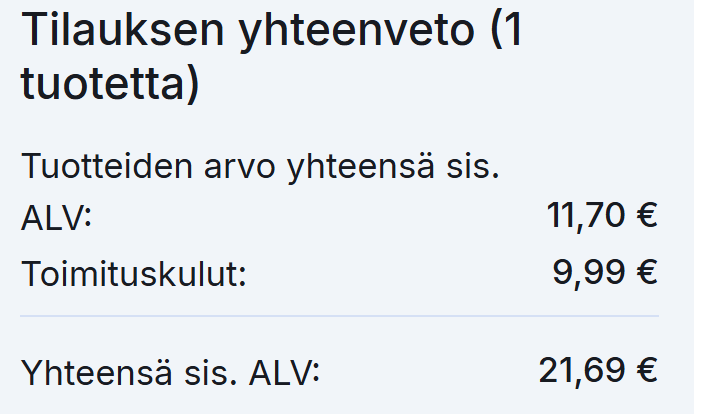Click "yhteensä sis." in the product value line
716x414 pixels.
pos(393,167)
